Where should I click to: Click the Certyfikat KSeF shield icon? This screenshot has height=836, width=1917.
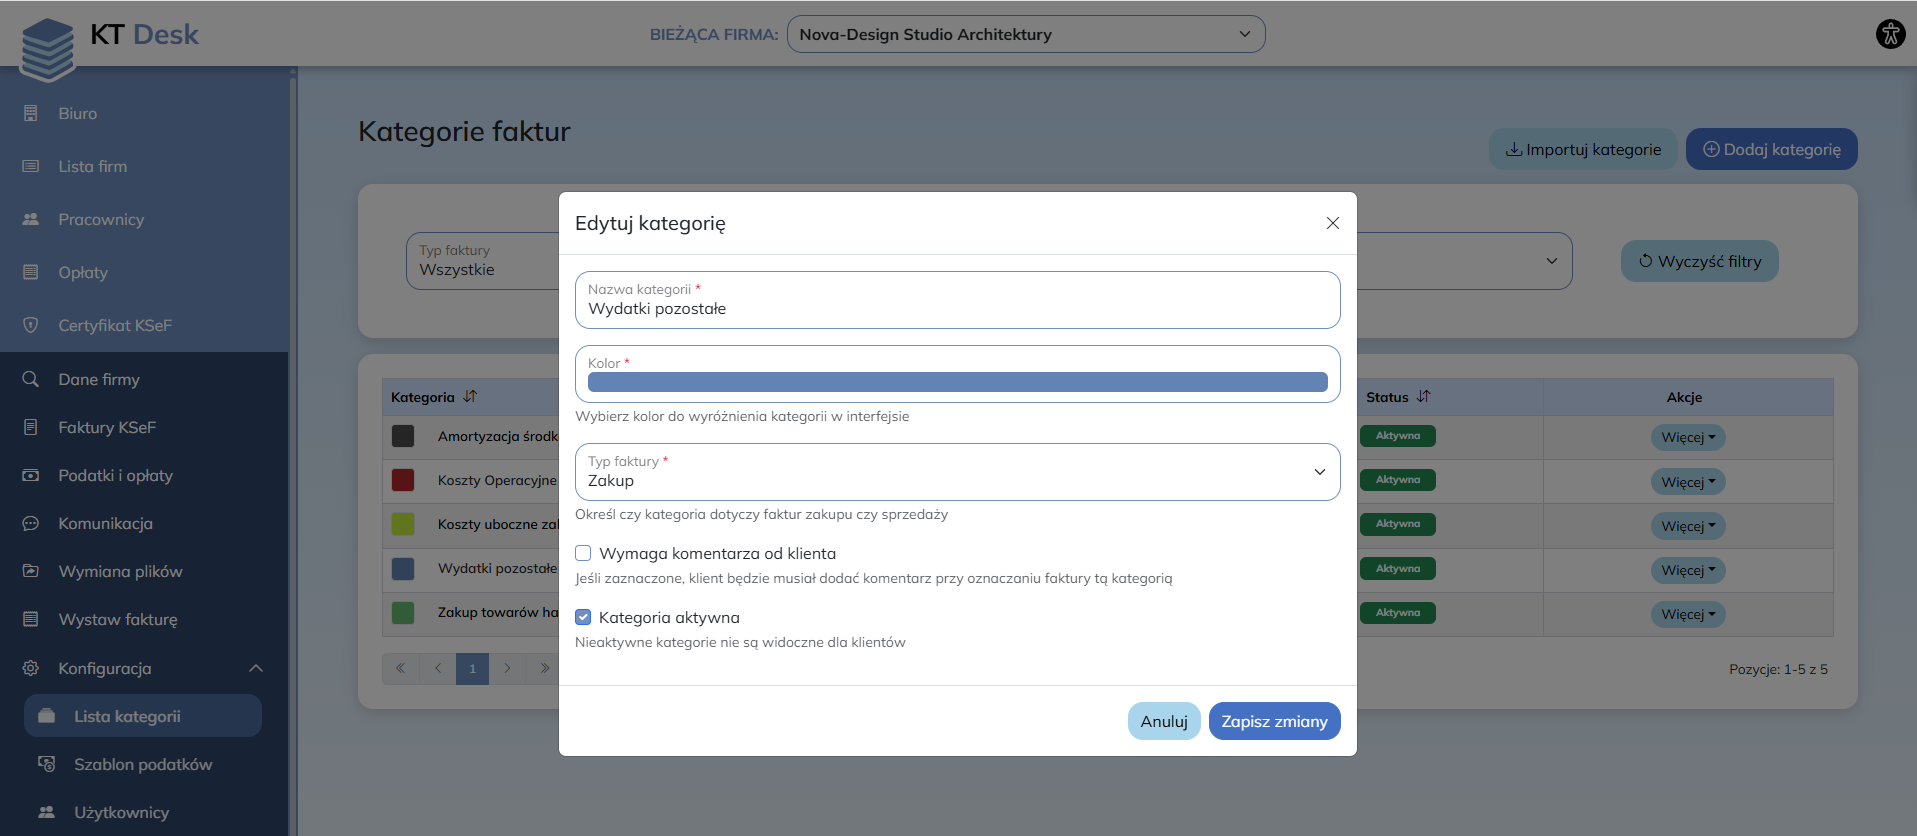[31, 325]
